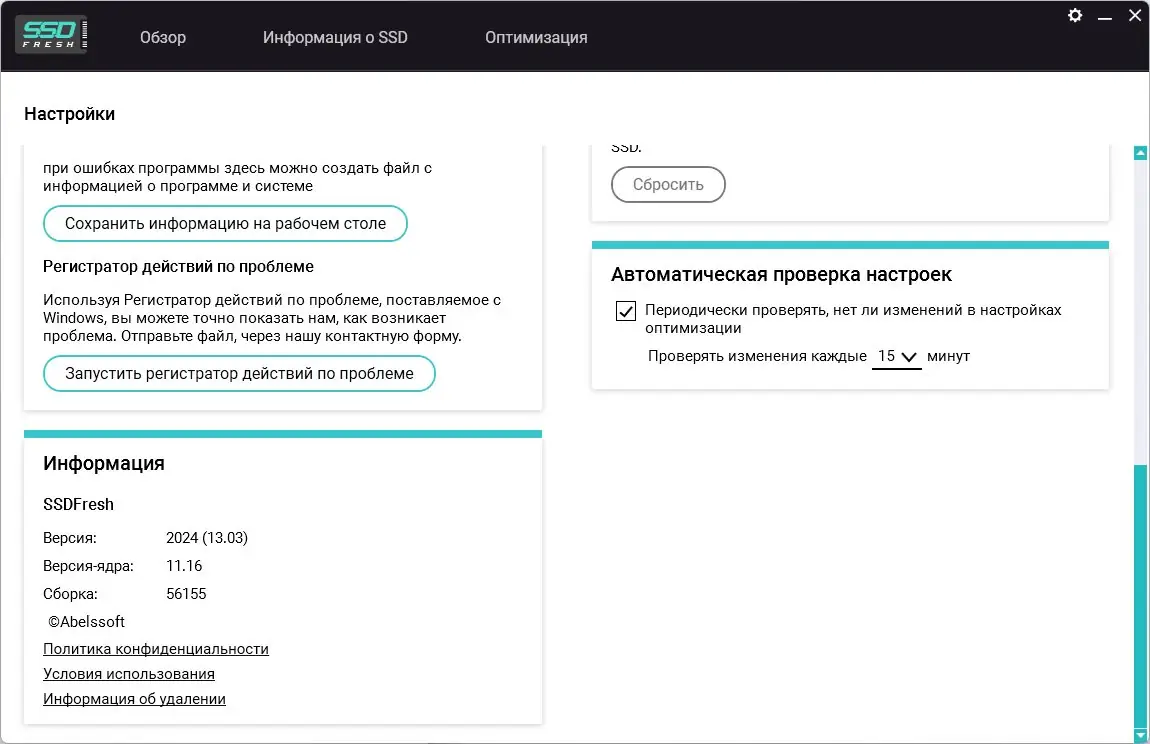Open the settings gear icon

pyautogui.click(x=1074, y=15)
